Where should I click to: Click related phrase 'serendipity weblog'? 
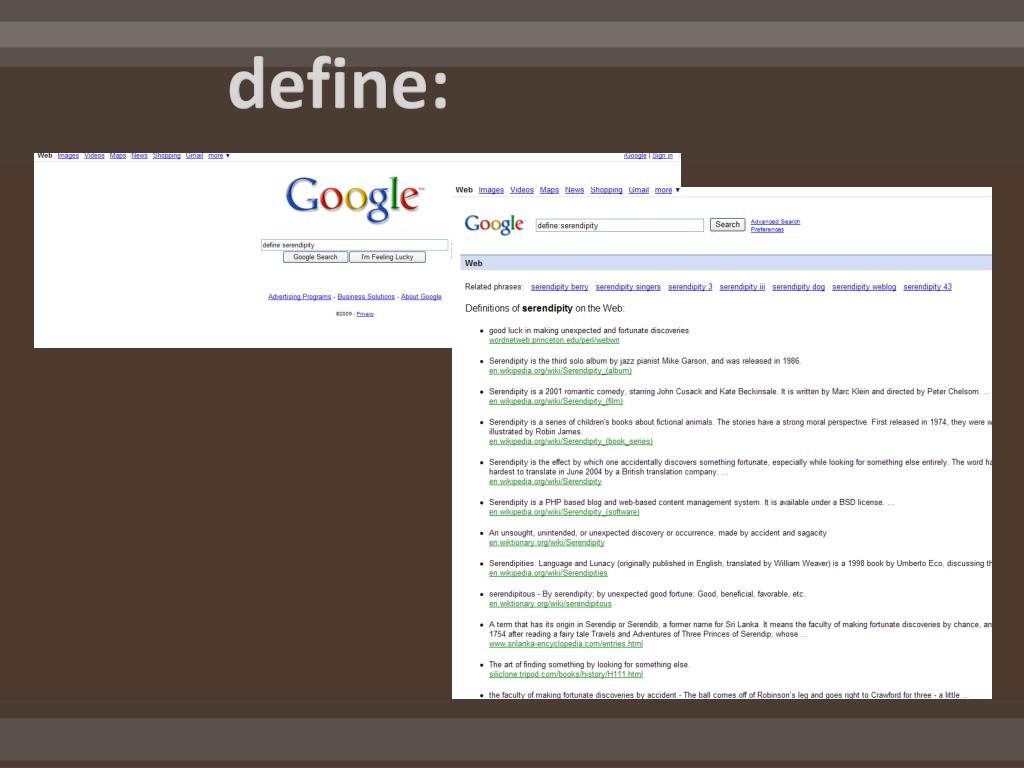click(x=864, y=287)
